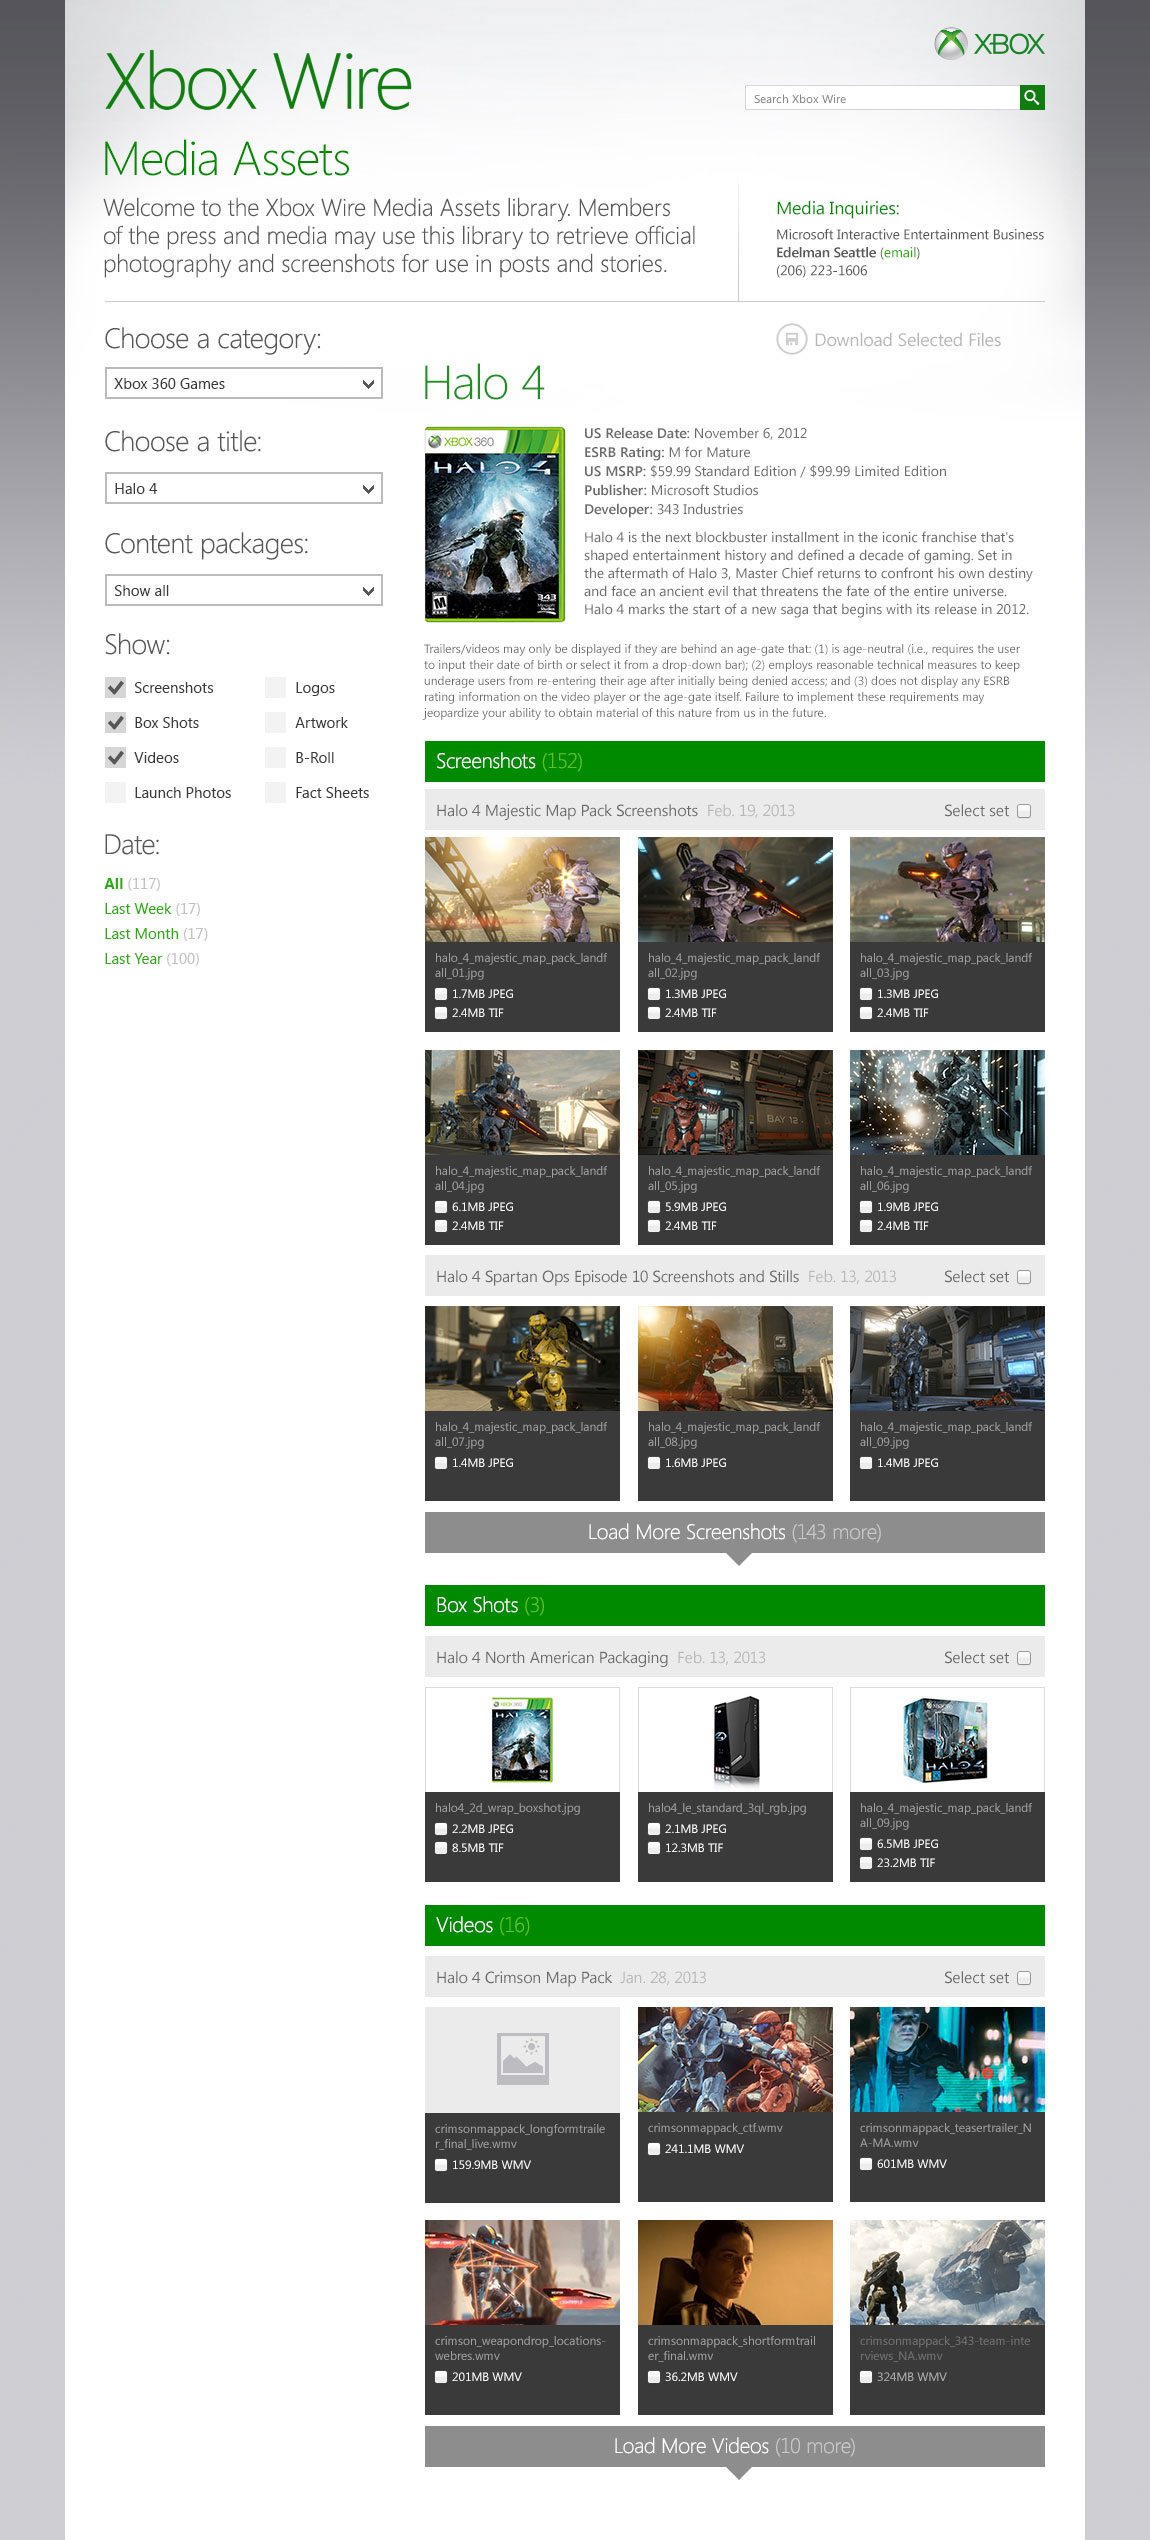This screenshot has width=1150, height=2540.
Task: Uncheck the Box Shots filter checkbox
Action: [x=116, y=723]
